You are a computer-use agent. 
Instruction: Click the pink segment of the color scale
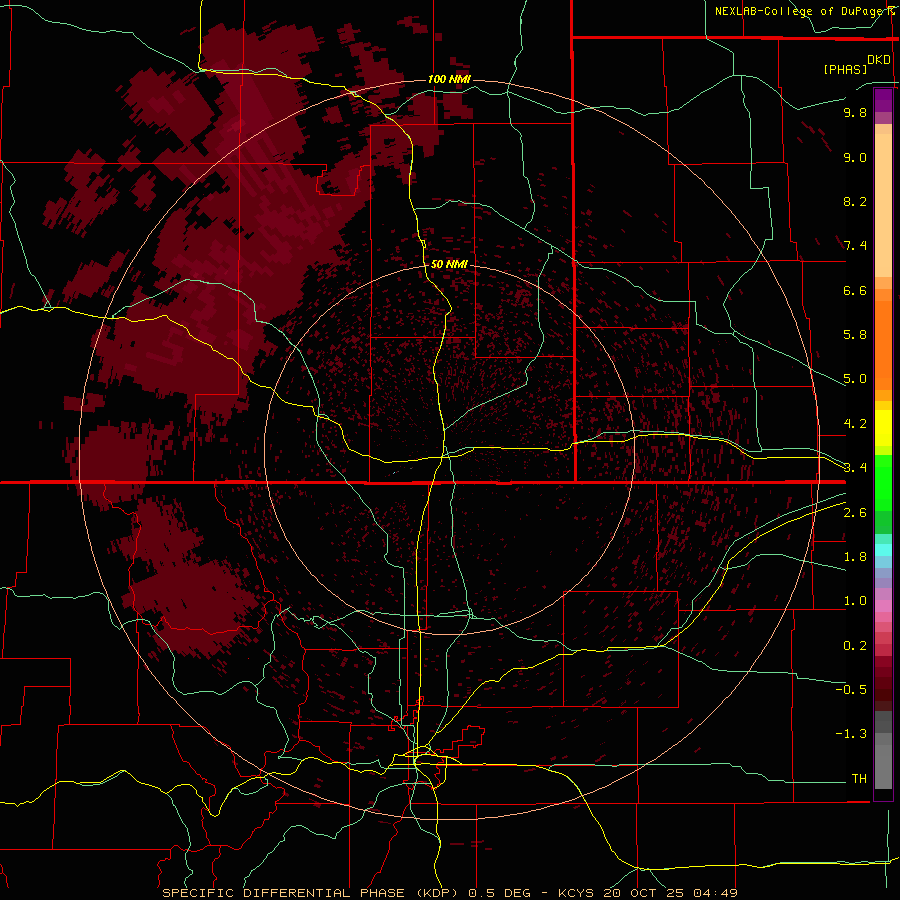[883, 606]
